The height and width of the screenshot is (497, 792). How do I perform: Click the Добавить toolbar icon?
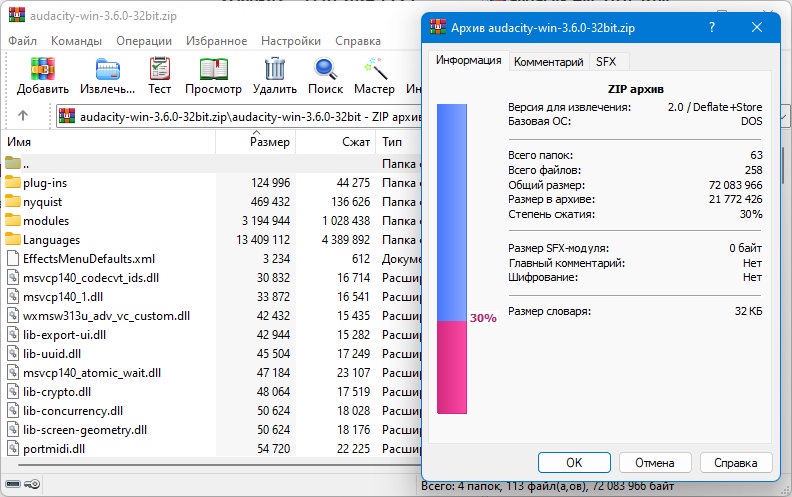pos(43,69)
